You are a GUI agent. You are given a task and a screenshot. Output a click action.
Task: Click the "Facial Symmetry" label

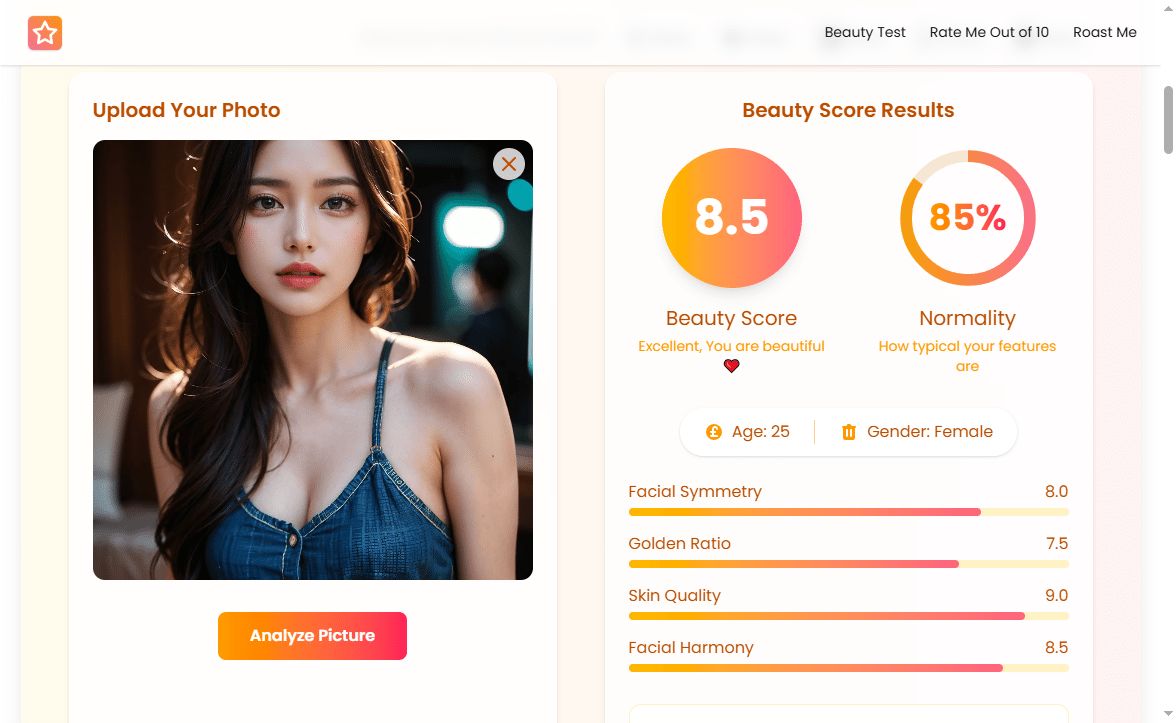694,491
